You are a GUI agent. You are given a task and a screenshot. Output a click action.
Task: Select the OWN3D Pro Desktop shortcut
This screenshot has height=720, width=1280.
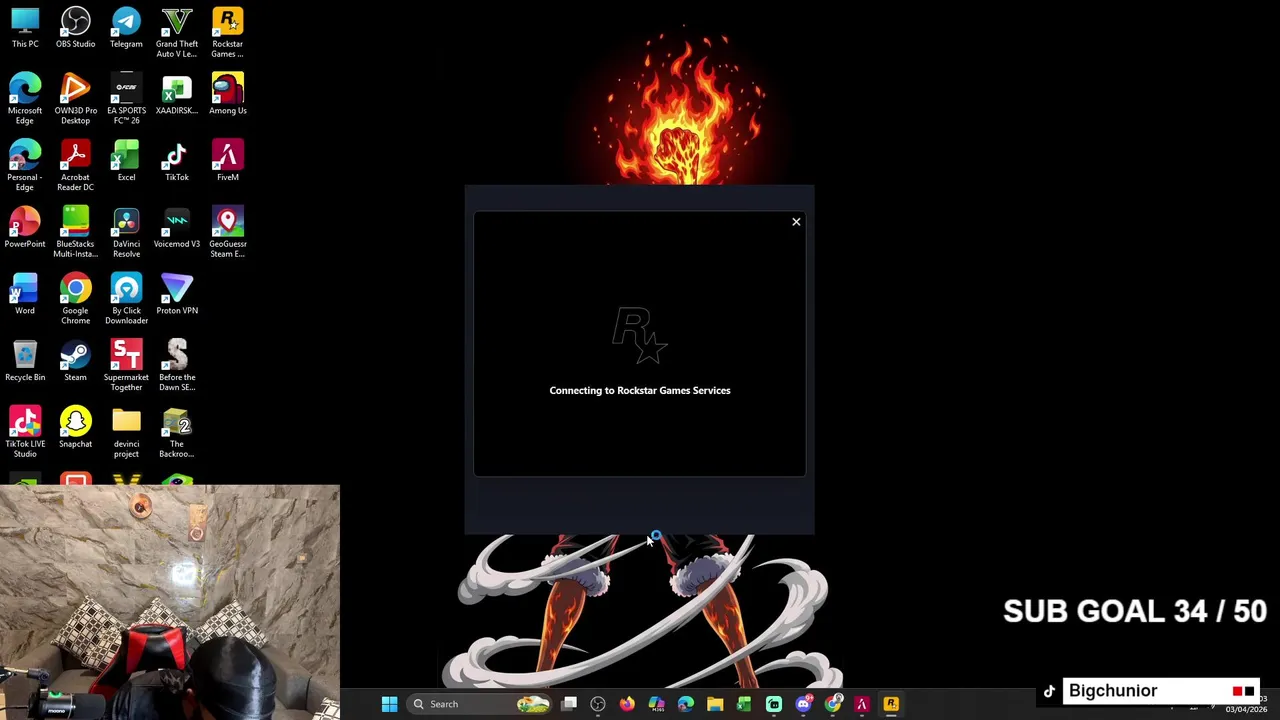pos(75,99)
